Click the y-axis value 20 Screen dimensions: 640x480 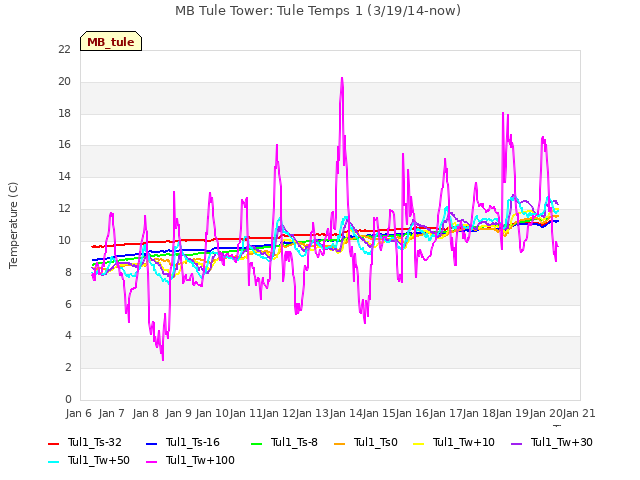64,82
